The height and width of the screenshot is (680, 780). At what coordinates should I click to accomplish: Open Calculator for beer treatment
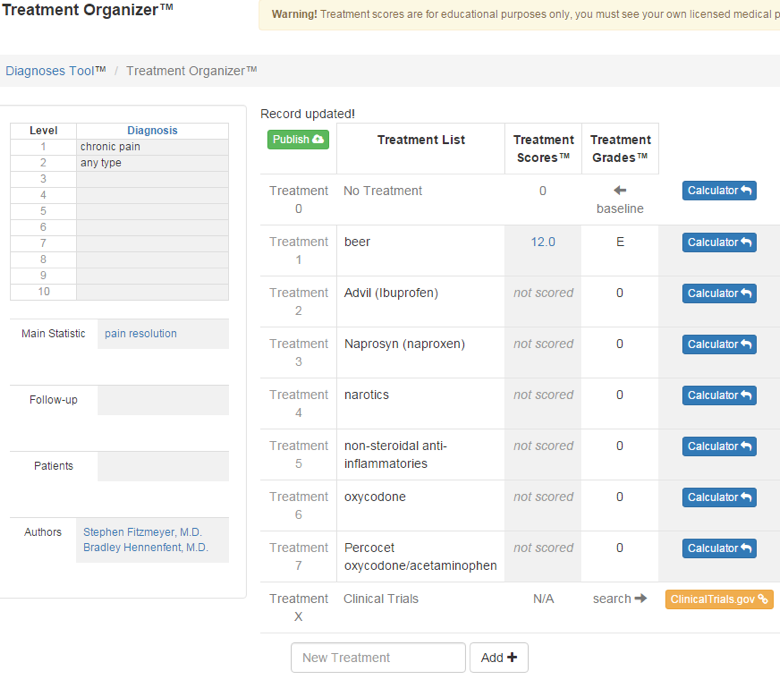point(719,242)
